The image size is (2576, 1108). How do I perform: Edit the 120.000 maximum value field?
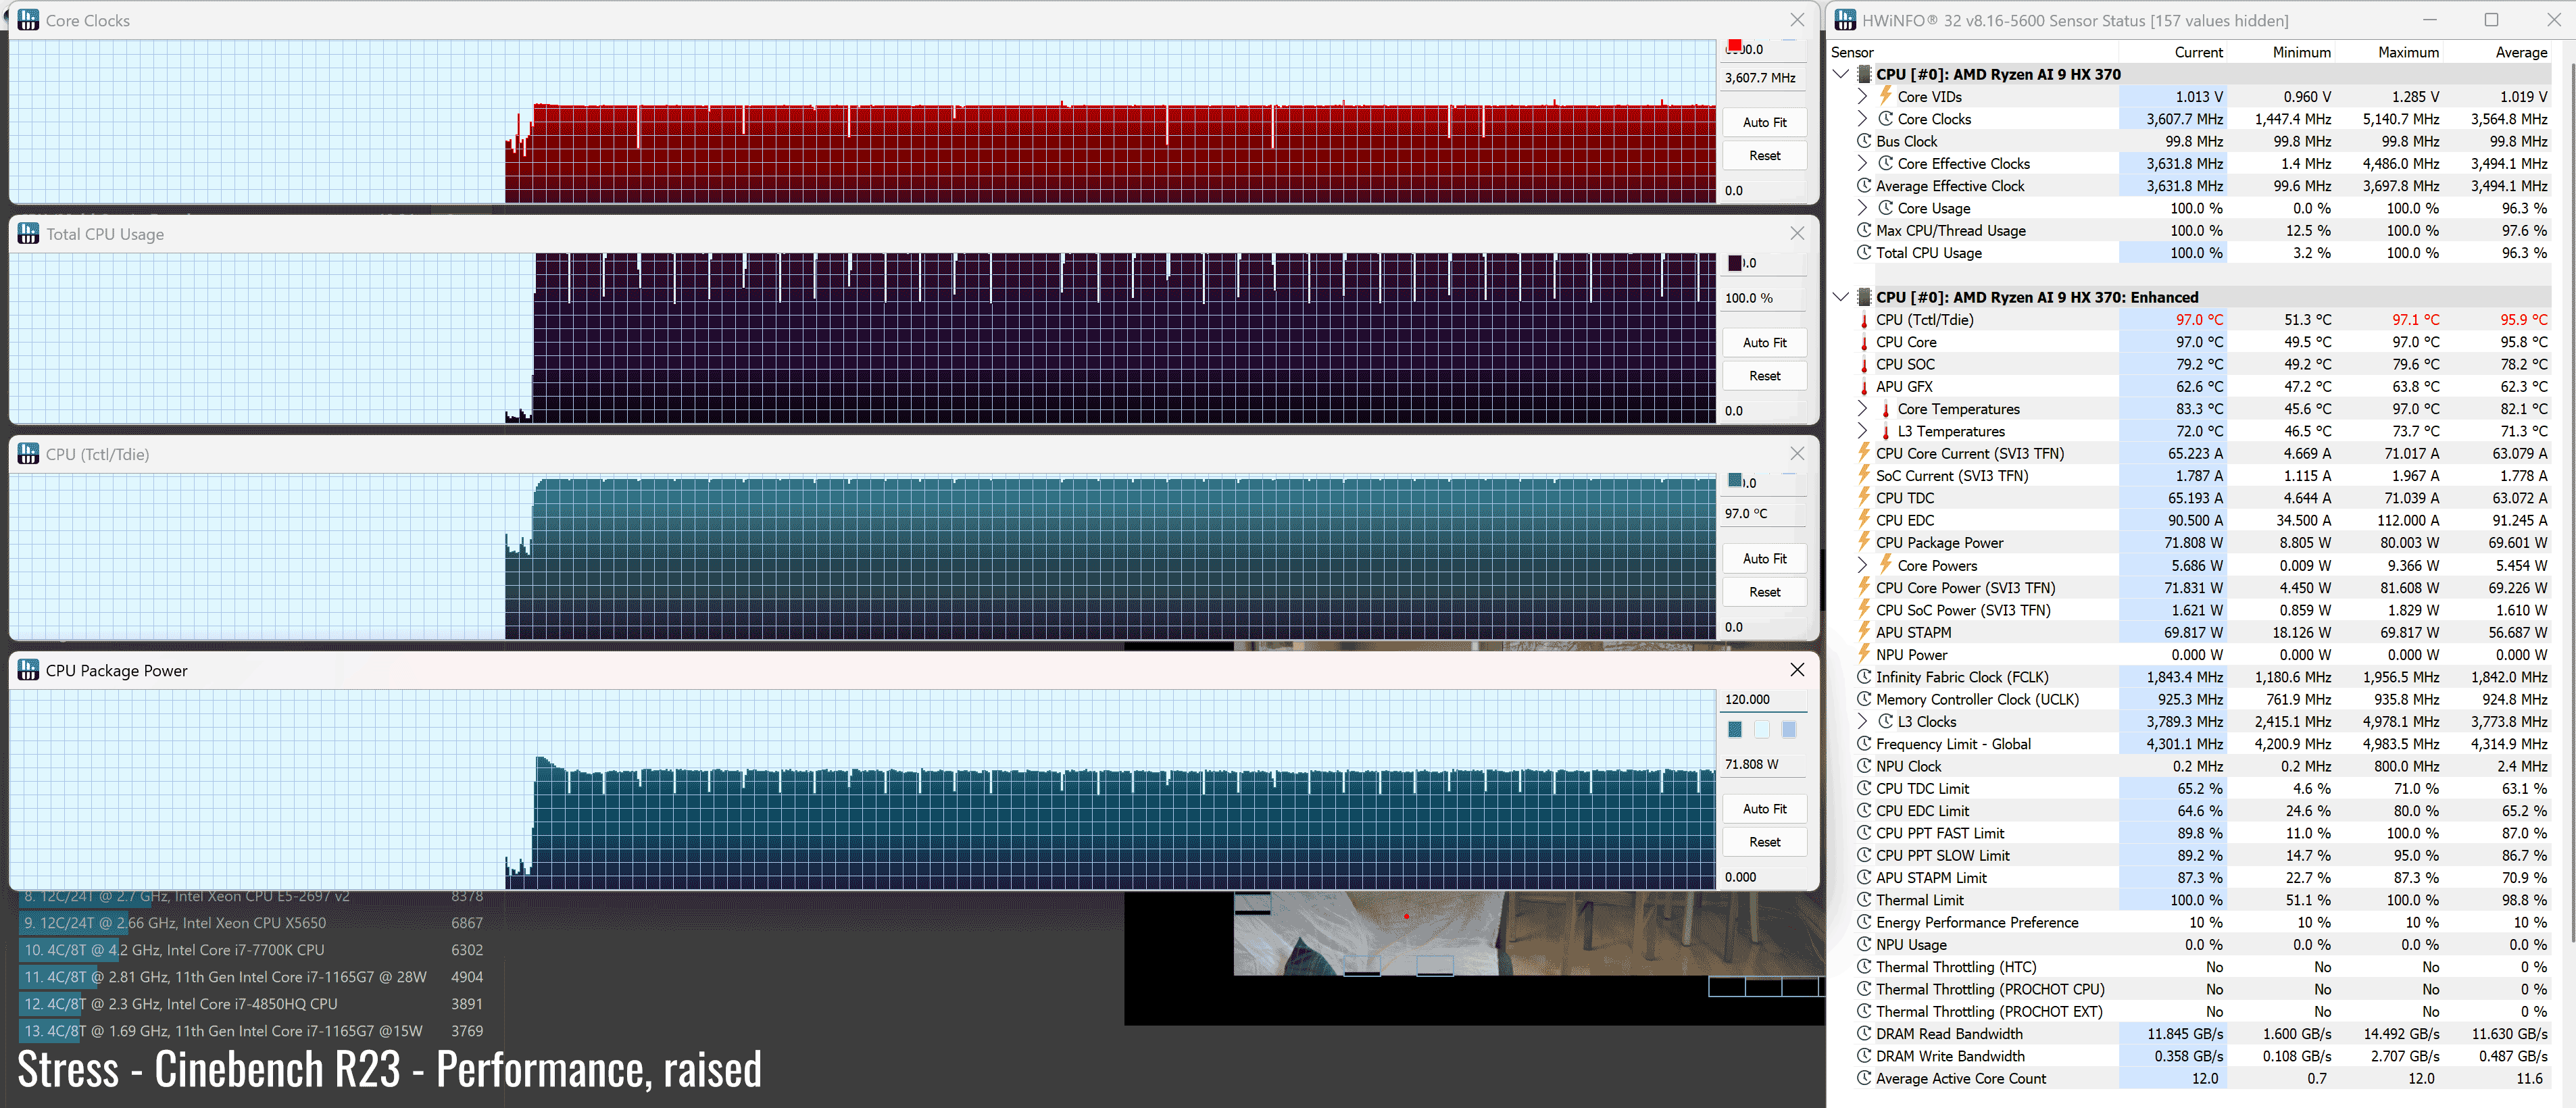point(1762,700)
